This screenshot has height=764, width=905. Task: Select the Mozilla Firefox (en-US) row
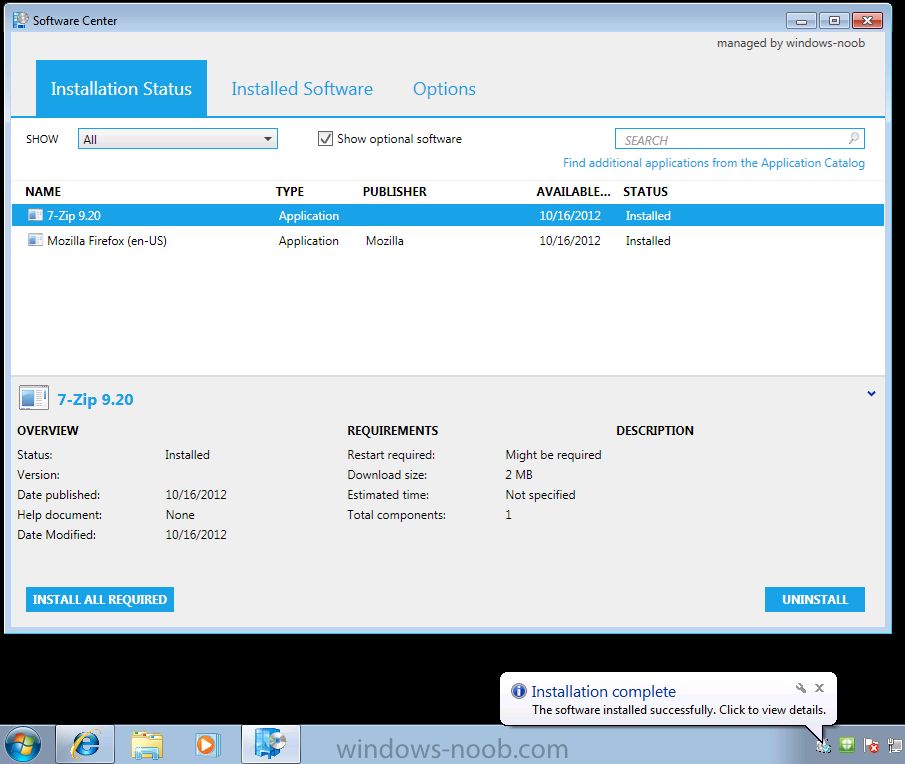point(448,241)
